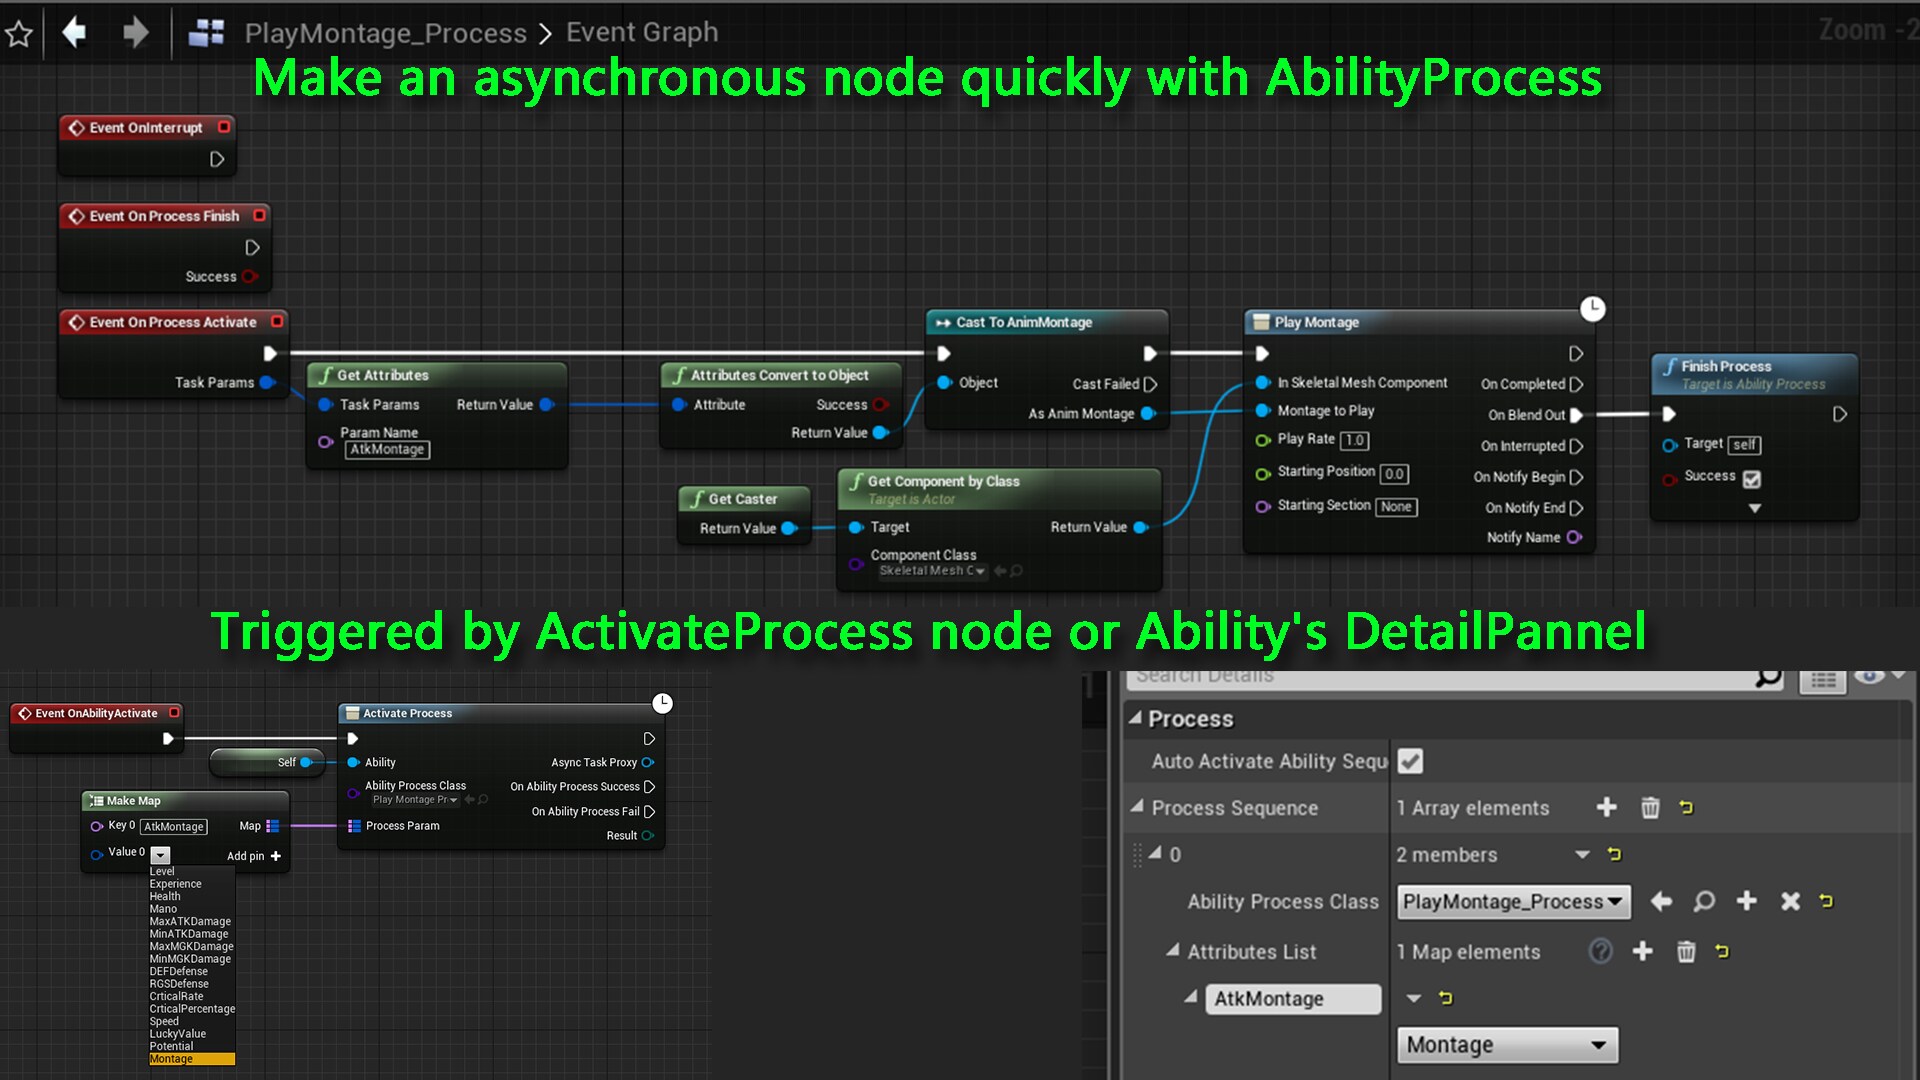Collapse the Process category in details panel
1920x1080 pixels.
(1138, 719)
